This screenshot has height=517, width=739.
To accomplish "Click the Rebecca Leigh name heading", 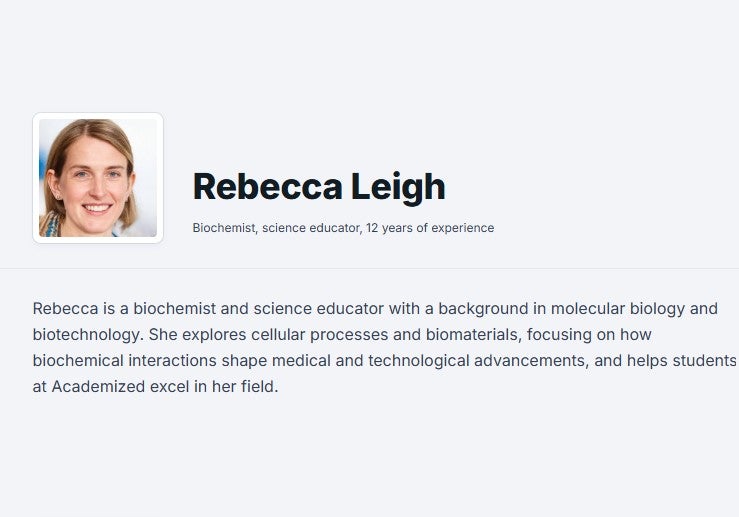I will tap(319, 187).
